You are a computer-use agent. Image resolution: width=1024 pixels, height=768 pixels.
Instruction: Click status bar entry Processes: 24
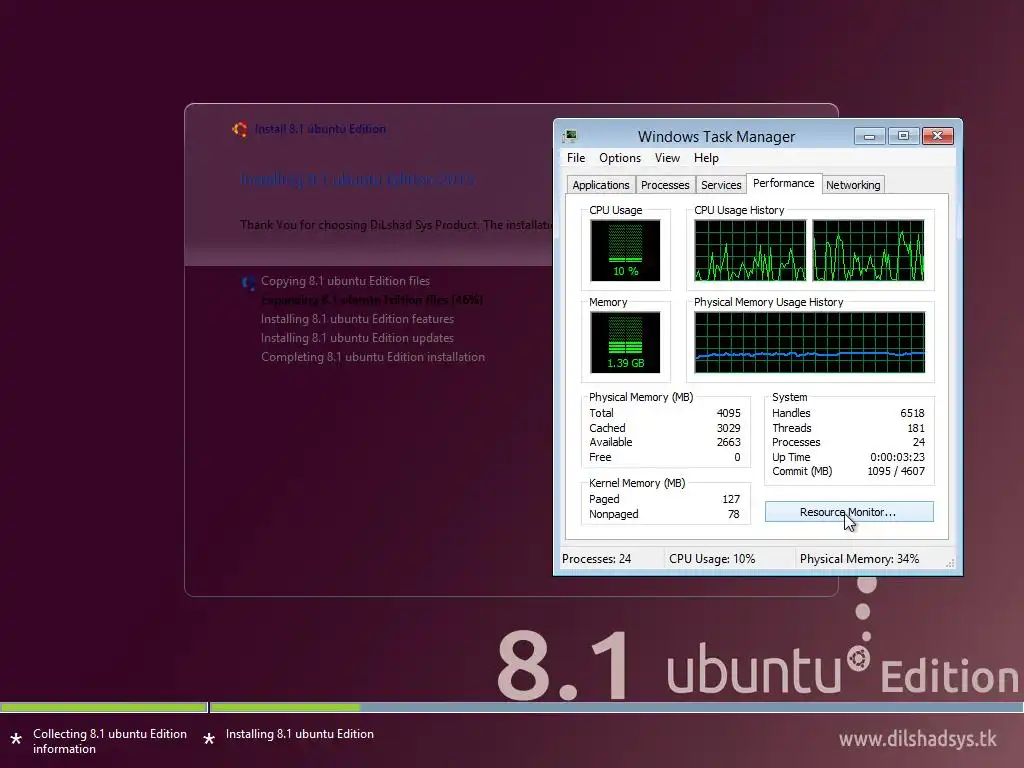(x=596, y=559)
